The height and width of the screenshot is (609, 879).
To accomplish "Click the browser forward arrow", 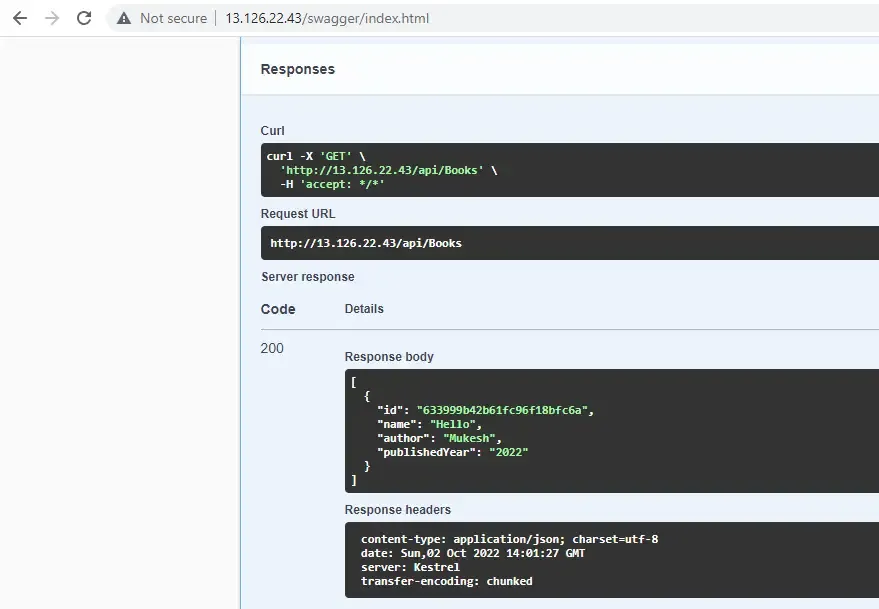I will click(x=50, y=18).
